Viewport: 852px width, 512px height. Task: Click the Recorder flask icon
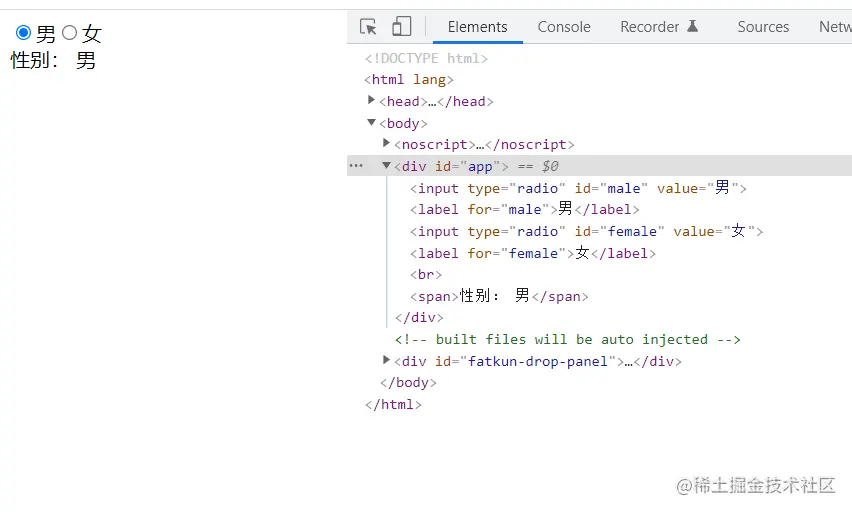[693, 27]
